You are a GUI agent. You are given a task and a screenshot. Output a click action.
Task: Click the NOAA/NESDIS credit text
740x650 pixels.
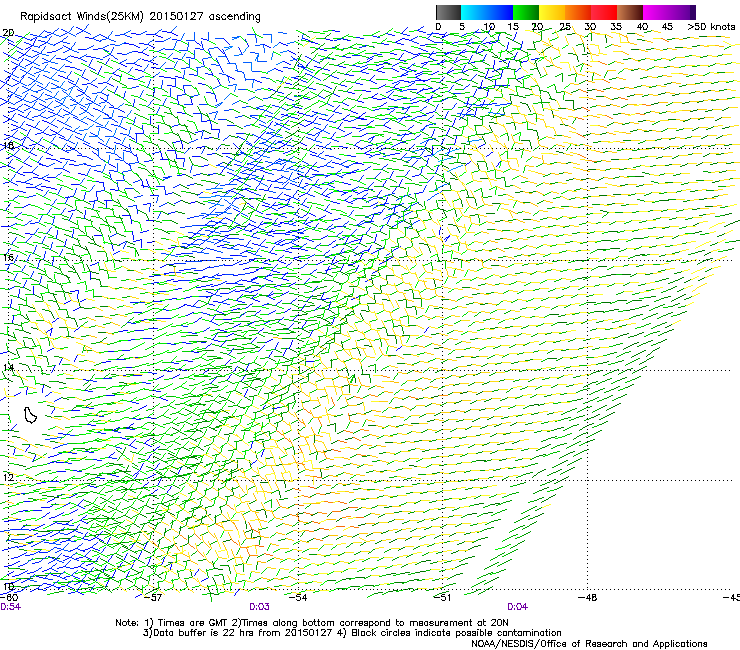click(x=589, y=644)
